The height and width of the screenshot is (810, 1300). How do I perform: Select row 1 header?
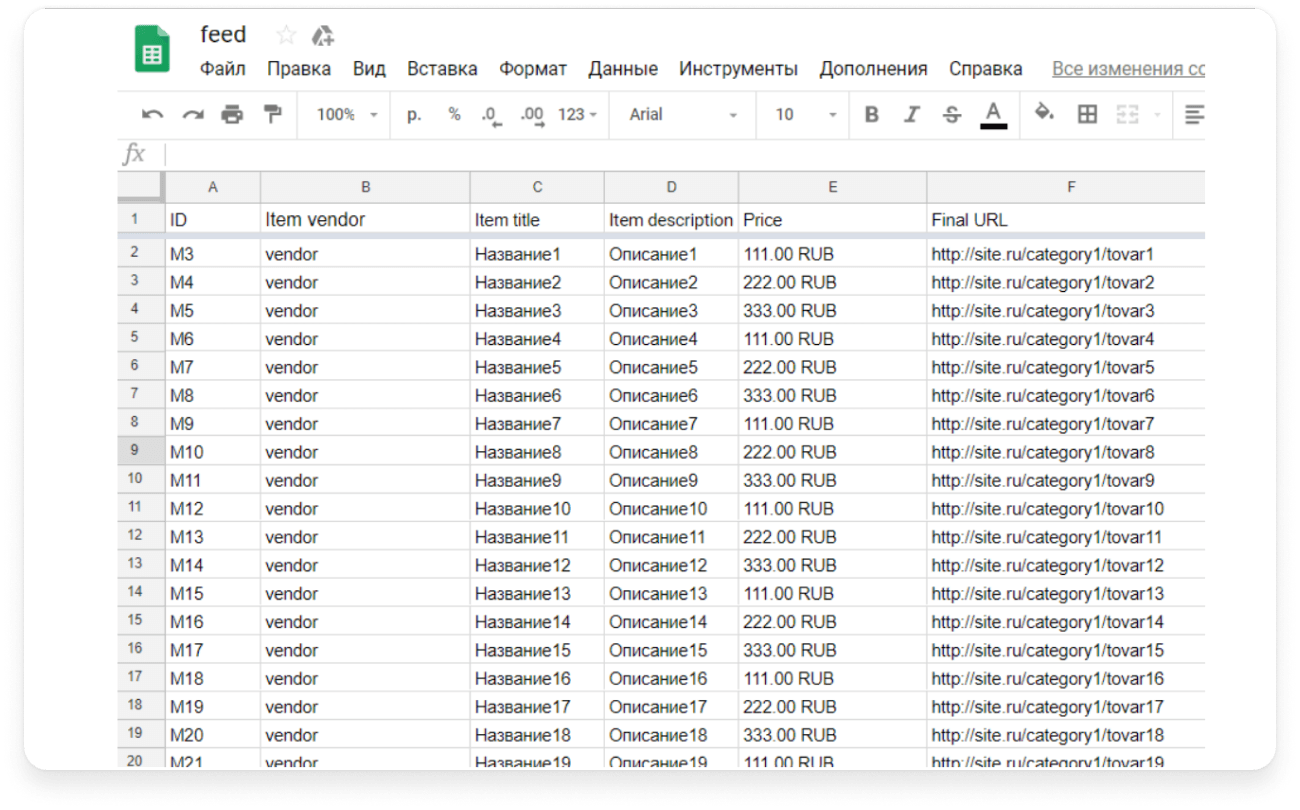[x=141, y=219]
